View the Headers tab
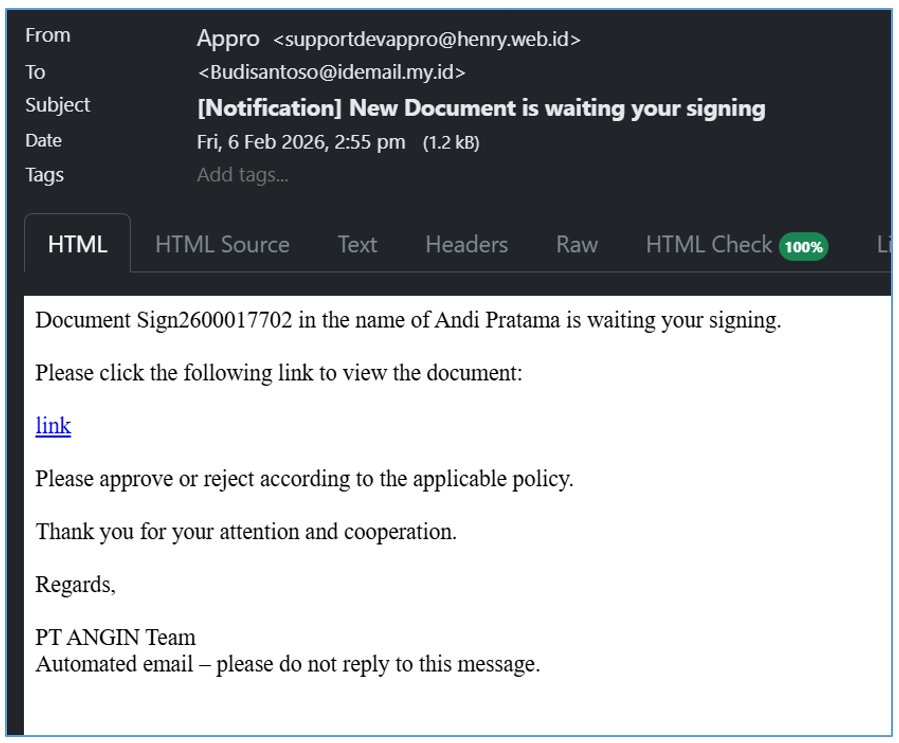This screenshot has height=743, width=899. pyautogui.click(x=466, y=245)
